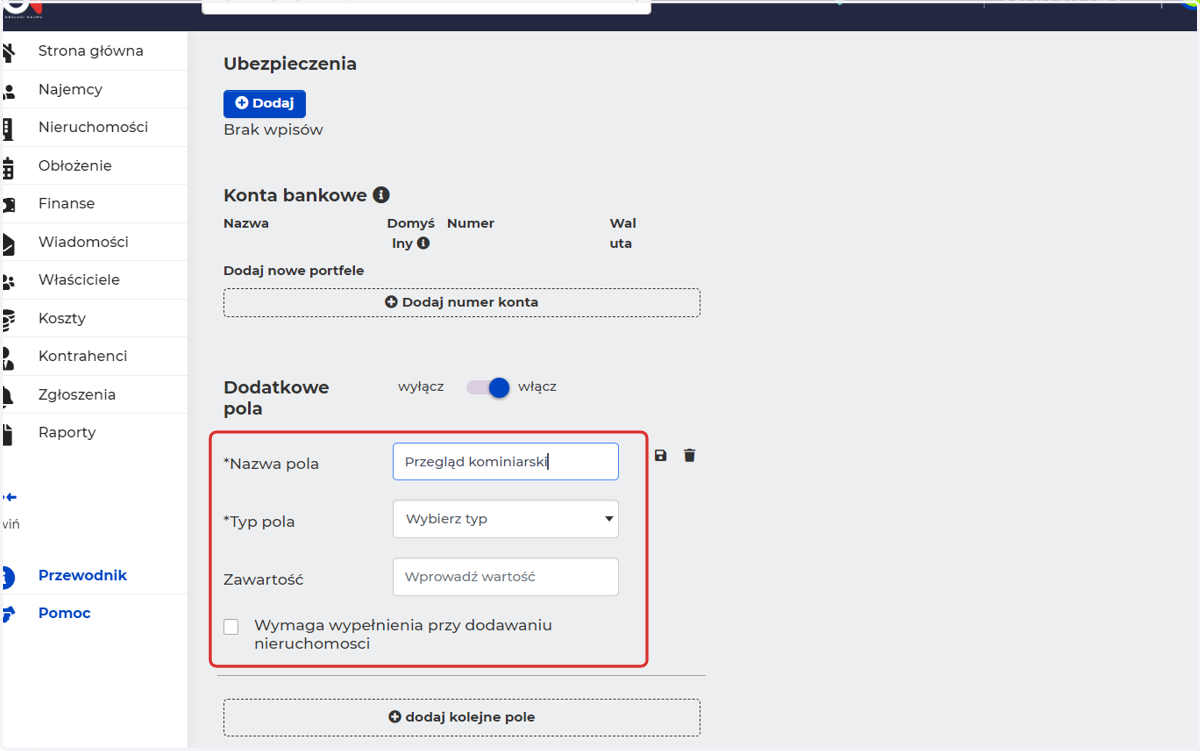Click the 'Dodatkowe pola' section heading
Screen dimensions: 1200x751
point(276,398)
